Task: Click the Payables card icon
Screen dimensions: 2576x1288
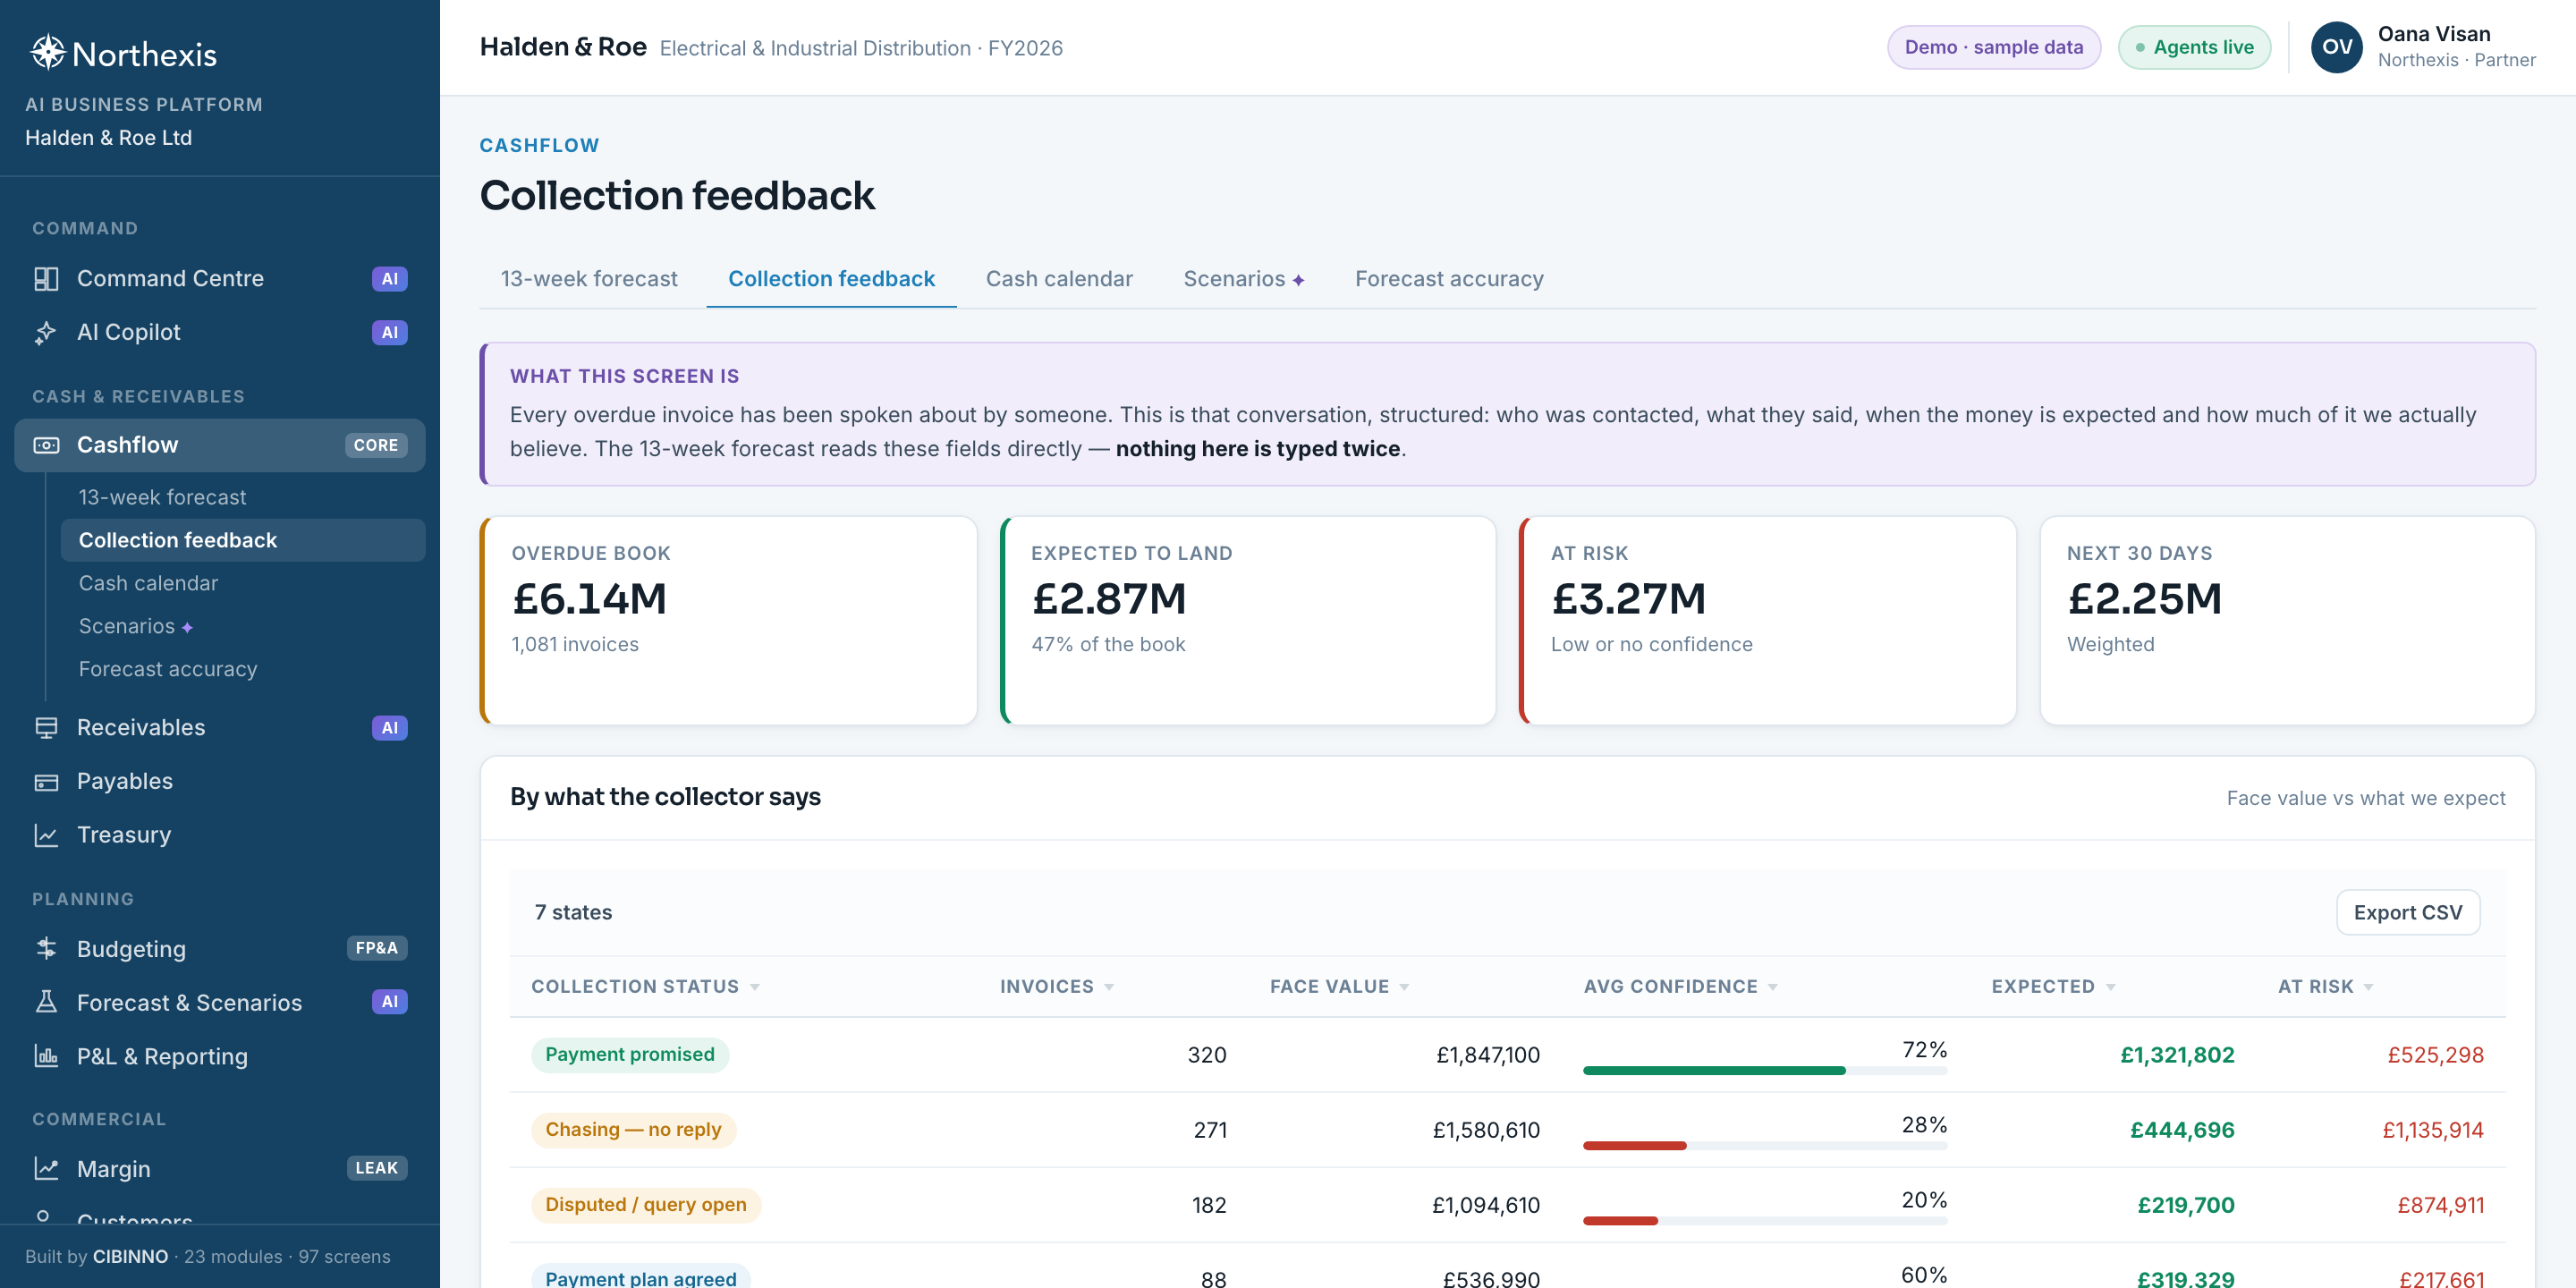Action: 46,782
